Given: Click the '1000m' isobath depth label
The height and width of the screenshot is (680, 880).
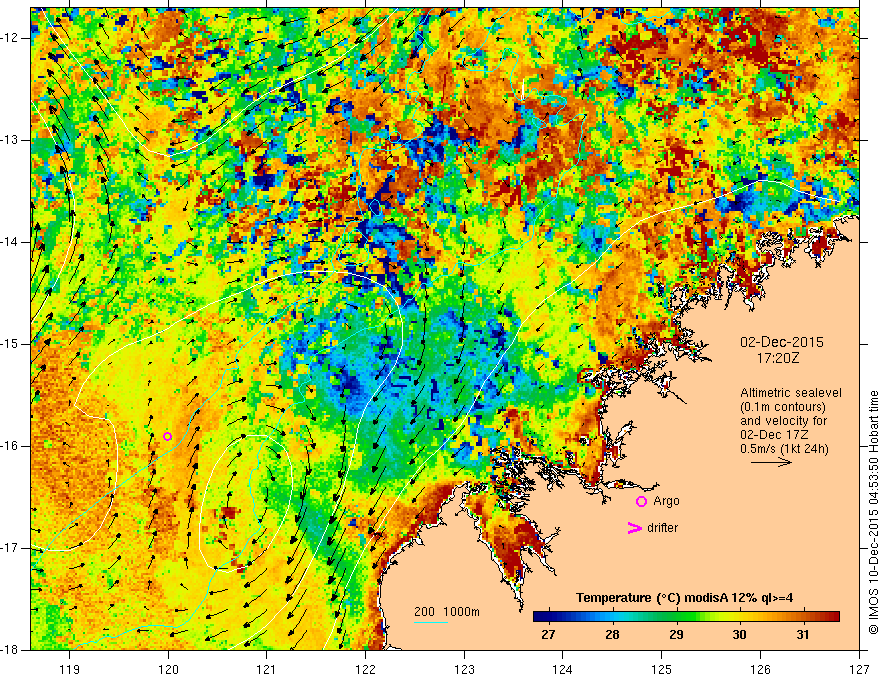Looking at the screenshot, I should pos(461,612).
